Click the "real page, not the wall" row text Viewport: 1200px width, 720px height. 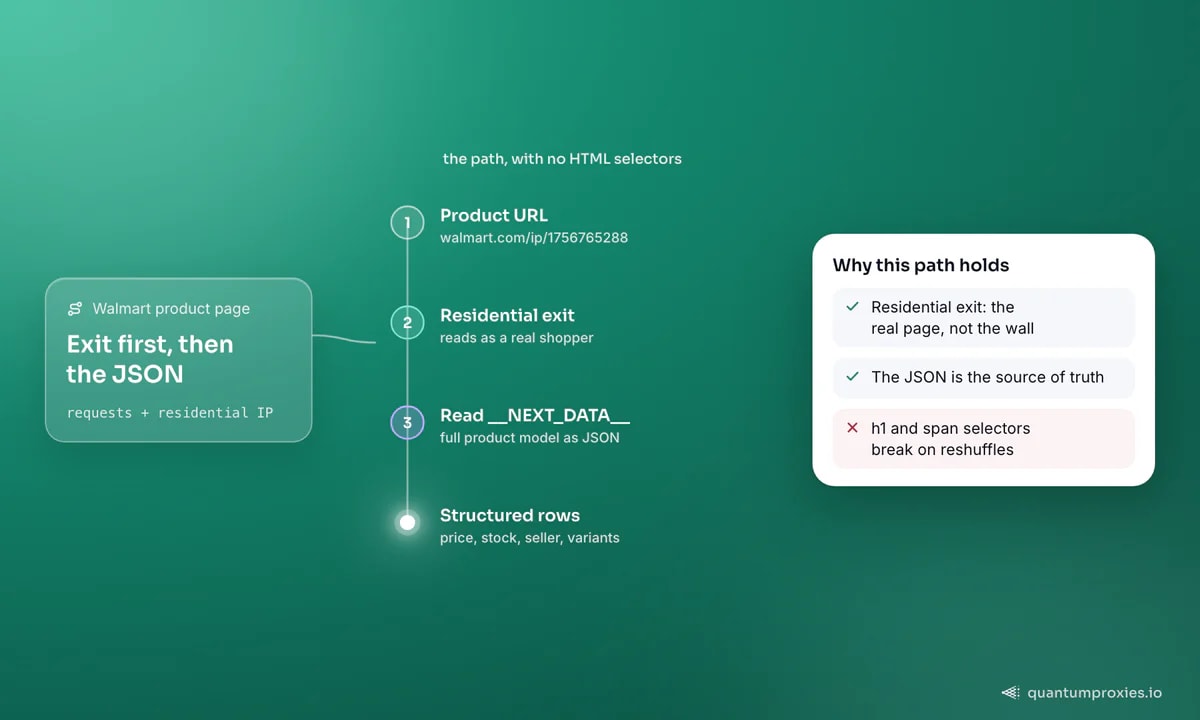coord(952,328)
